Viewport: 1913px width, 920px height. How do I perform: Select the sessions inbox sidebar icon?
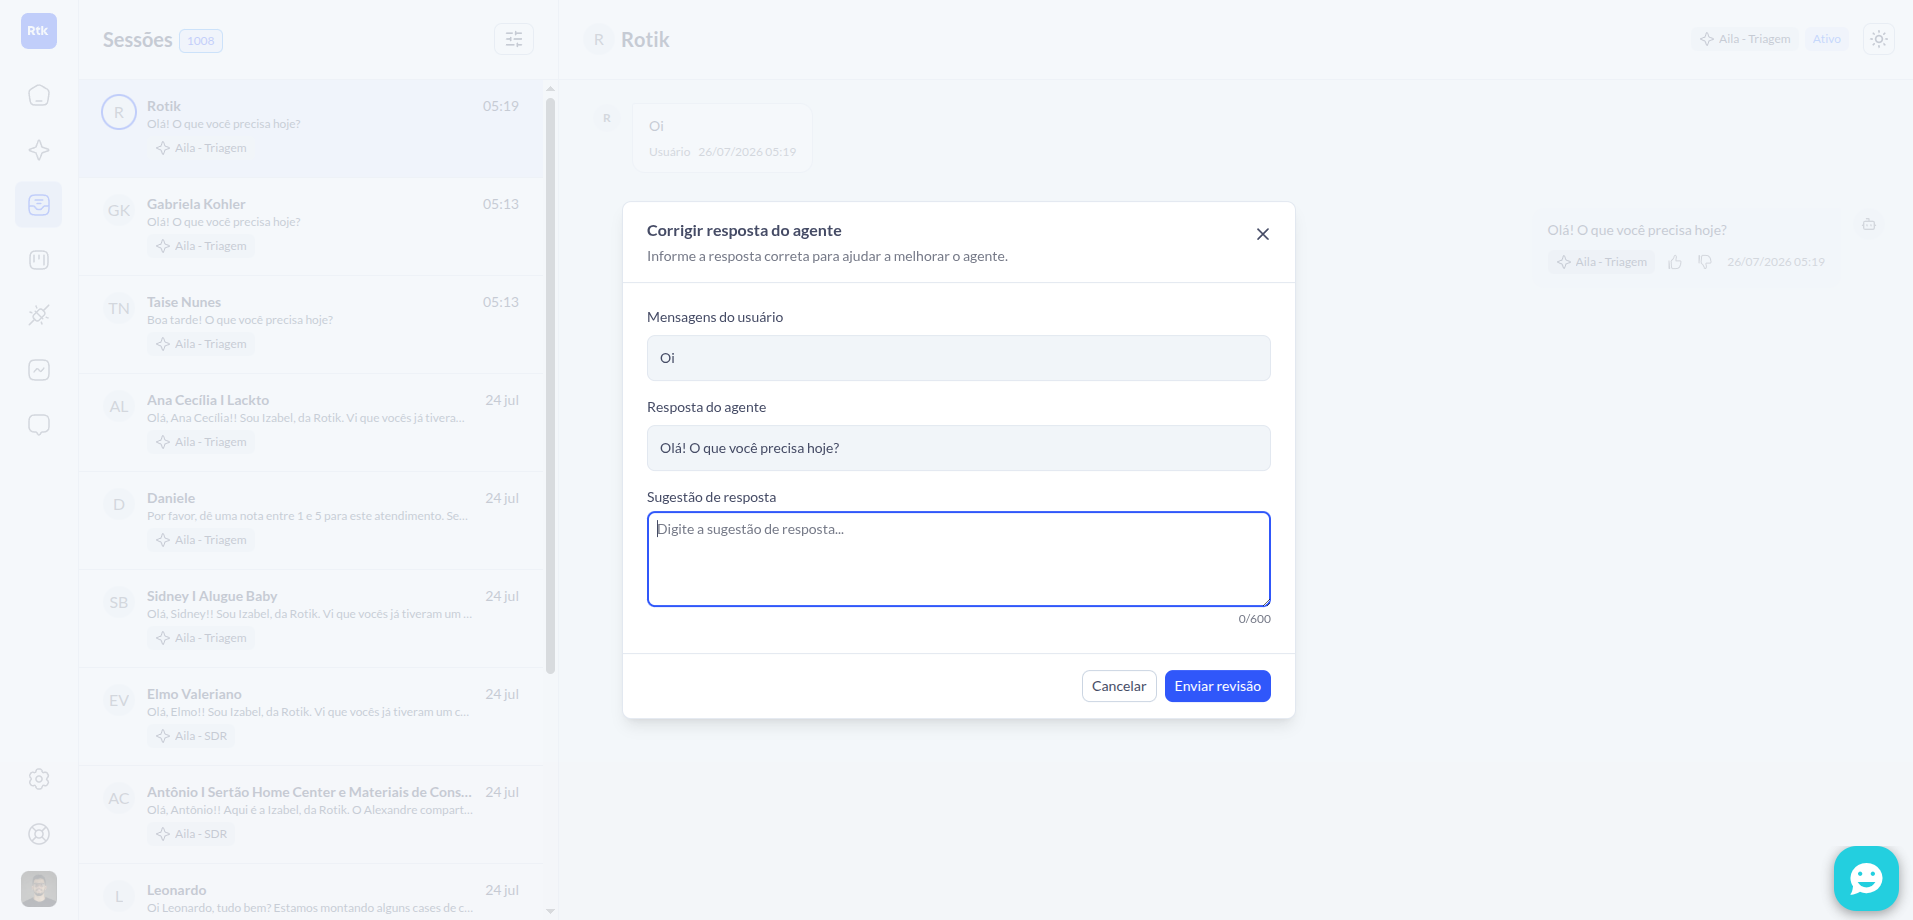click(39, 205)
